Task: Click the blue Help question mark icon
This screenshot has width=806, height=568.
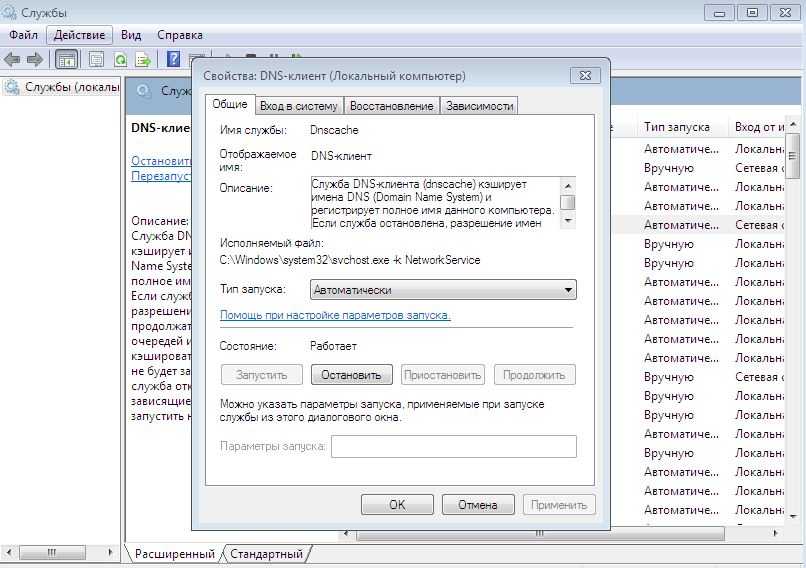Action: click(x=173, y=60)
